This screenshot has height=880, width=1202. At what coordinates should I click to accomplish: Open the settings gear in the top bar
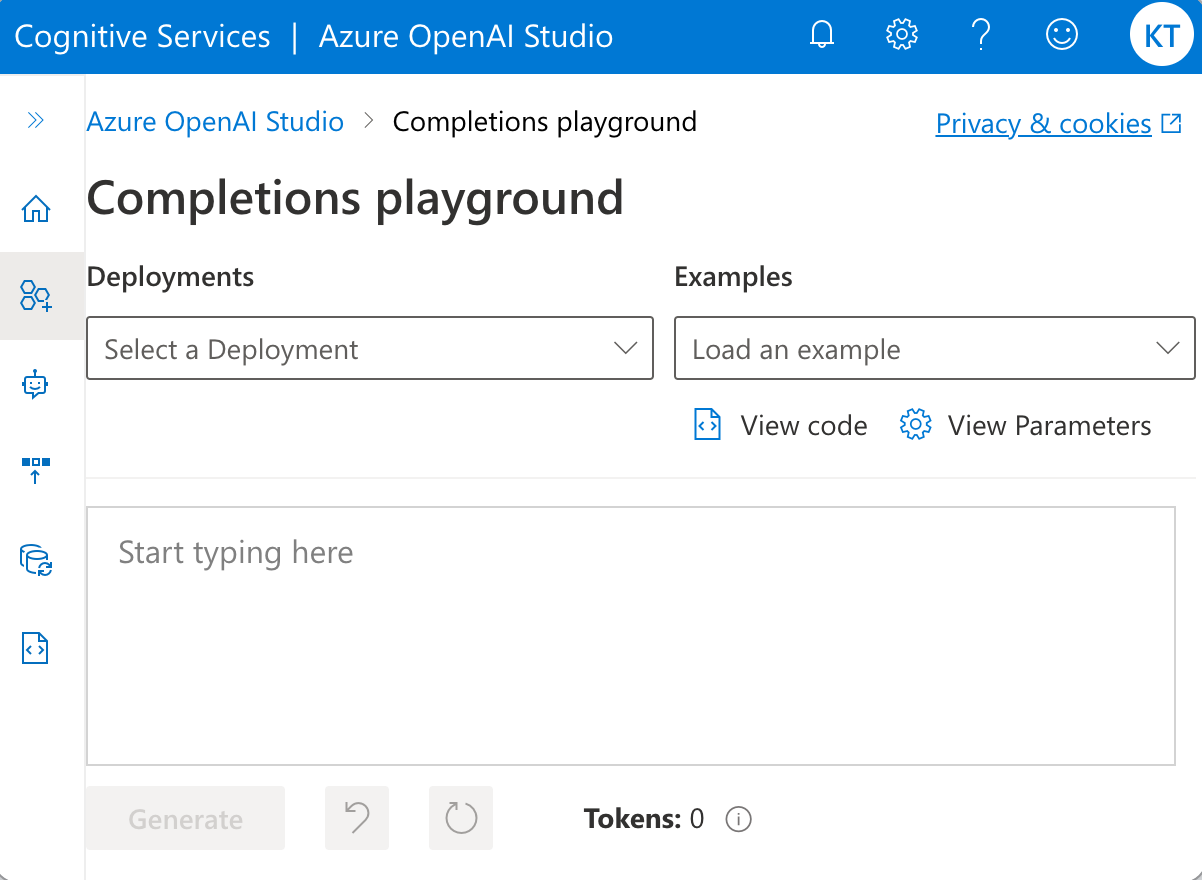[x=901, y=34]
